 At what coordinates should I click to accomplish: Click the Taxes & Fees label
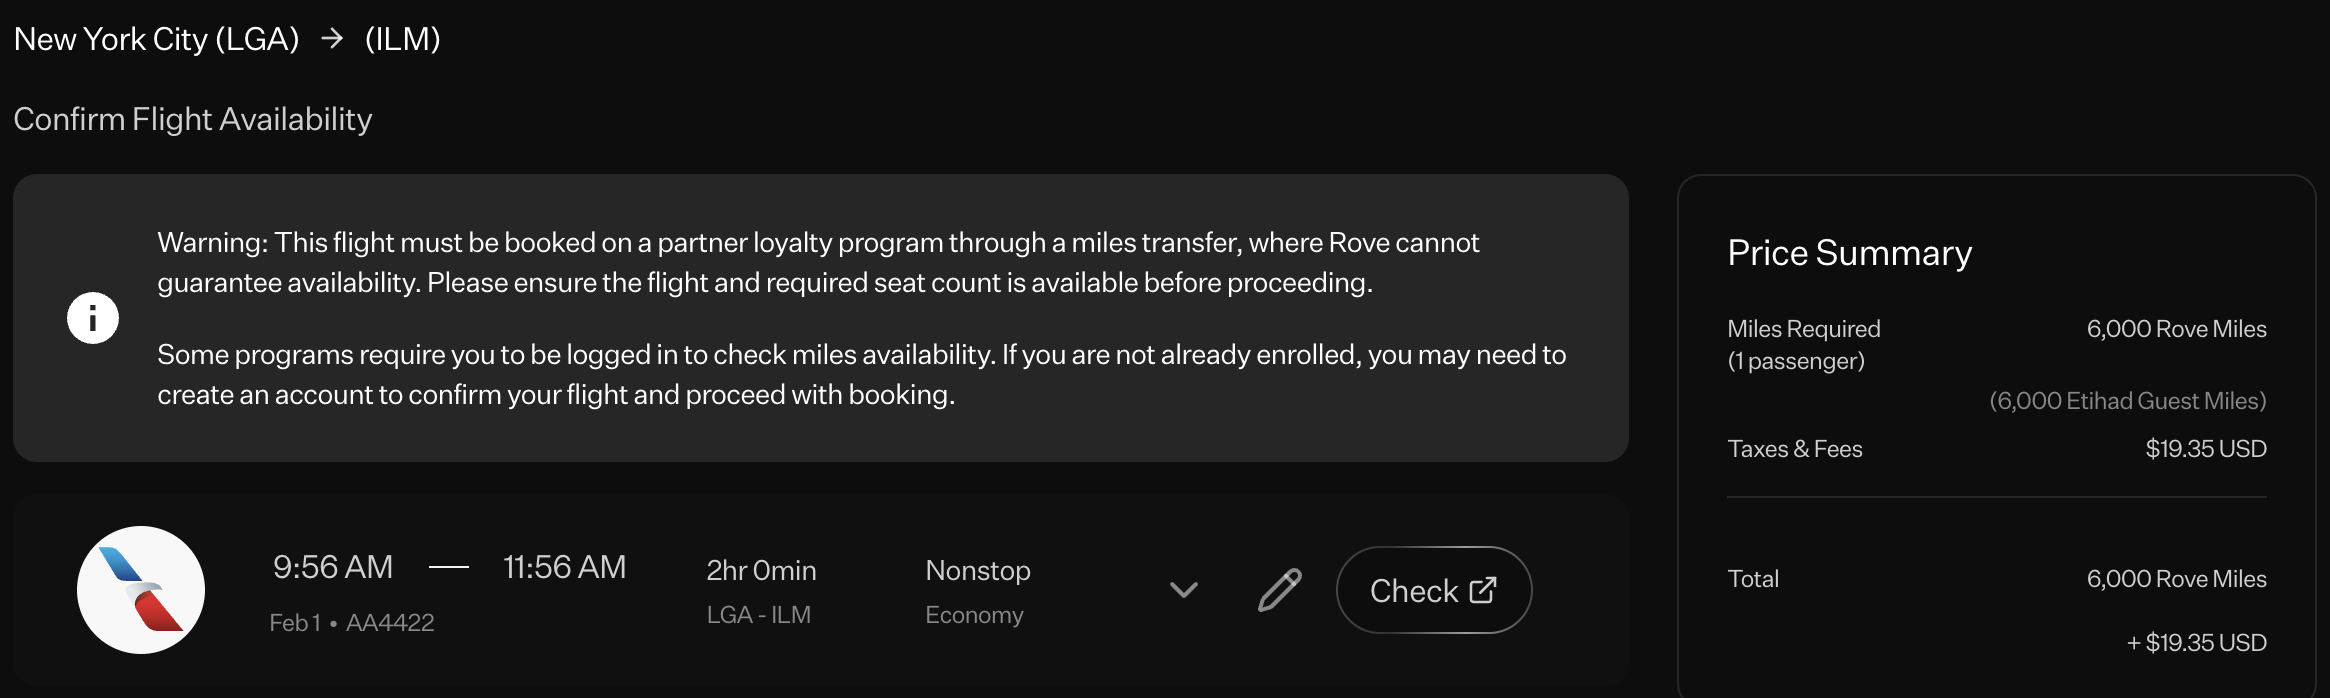1794,449
